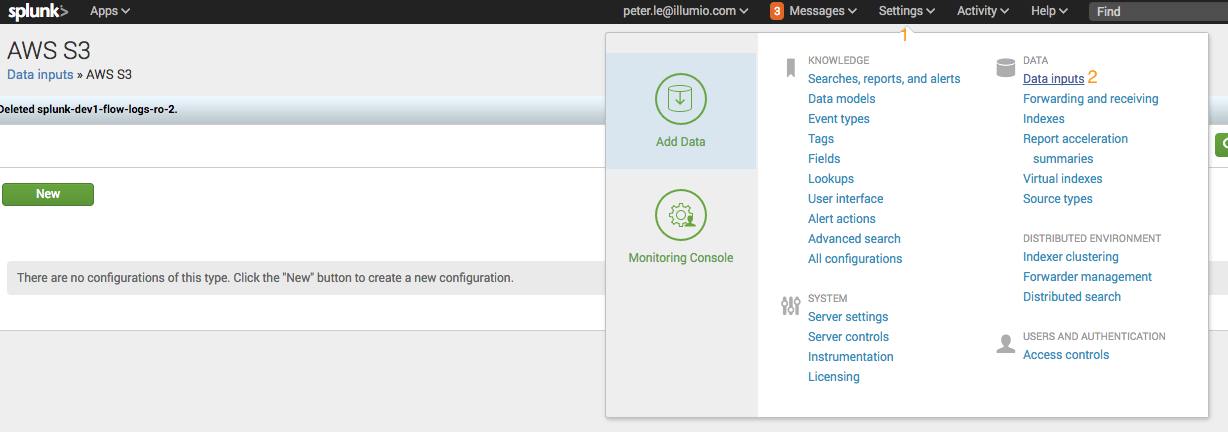Open the Monitoring Console icon

(681, 215)
